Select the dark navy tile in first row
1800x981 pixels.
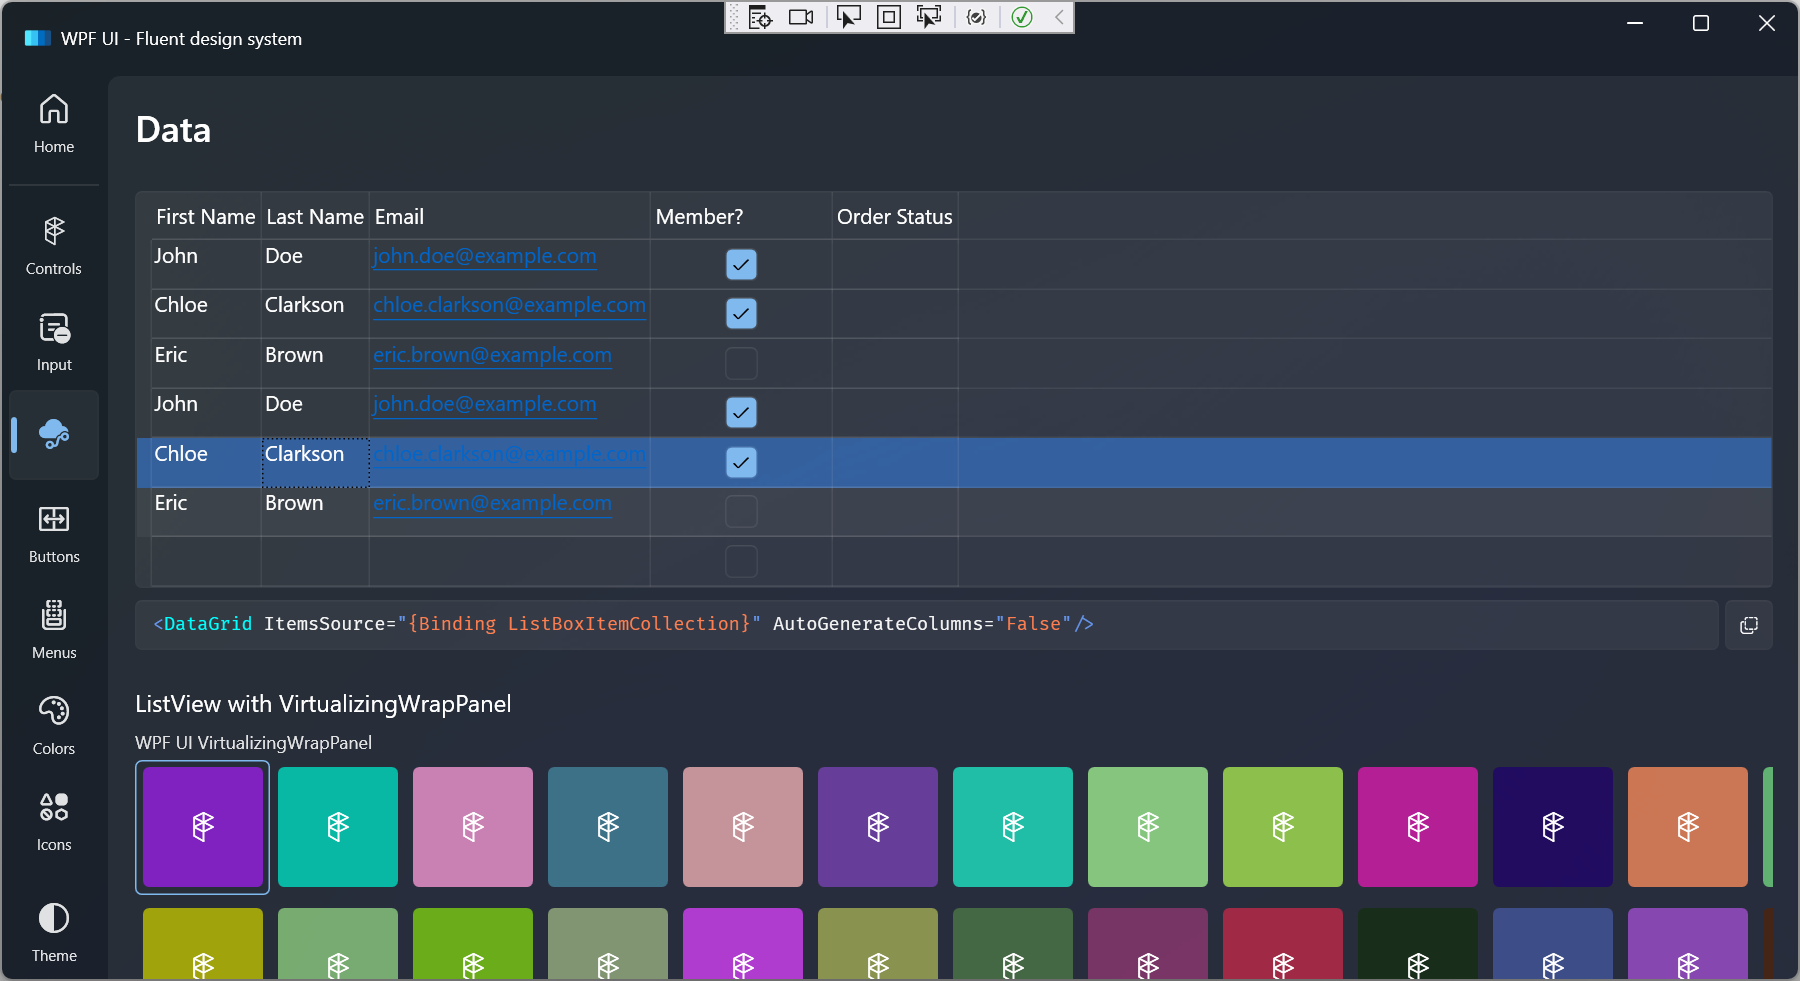(x=1553, y=827)
